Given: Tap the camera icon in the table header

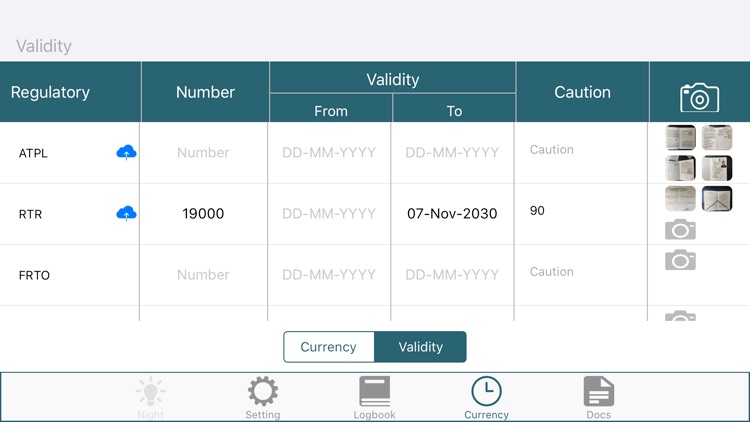Looking at the screenshot, I should tap(699, 97).
